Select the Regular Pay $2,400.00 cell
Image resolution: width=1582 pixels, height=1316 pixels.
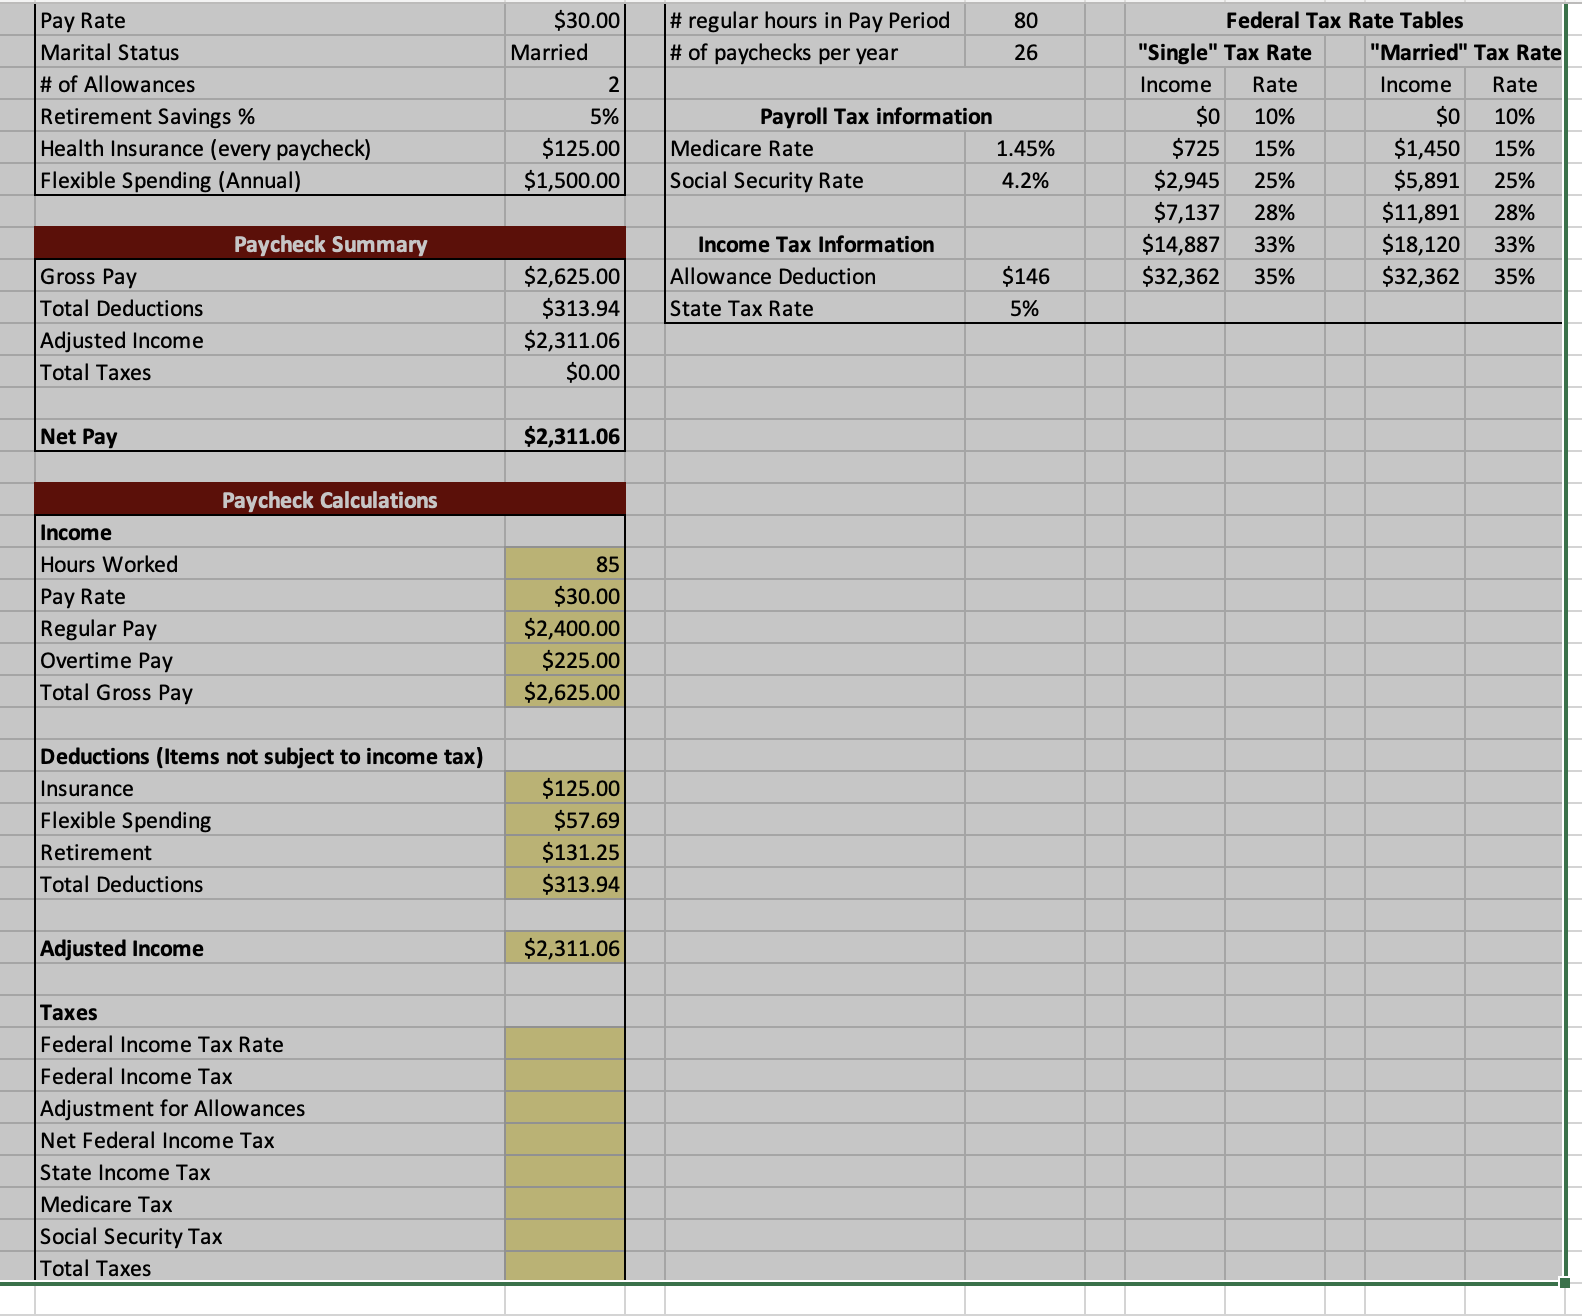point(565,628)
